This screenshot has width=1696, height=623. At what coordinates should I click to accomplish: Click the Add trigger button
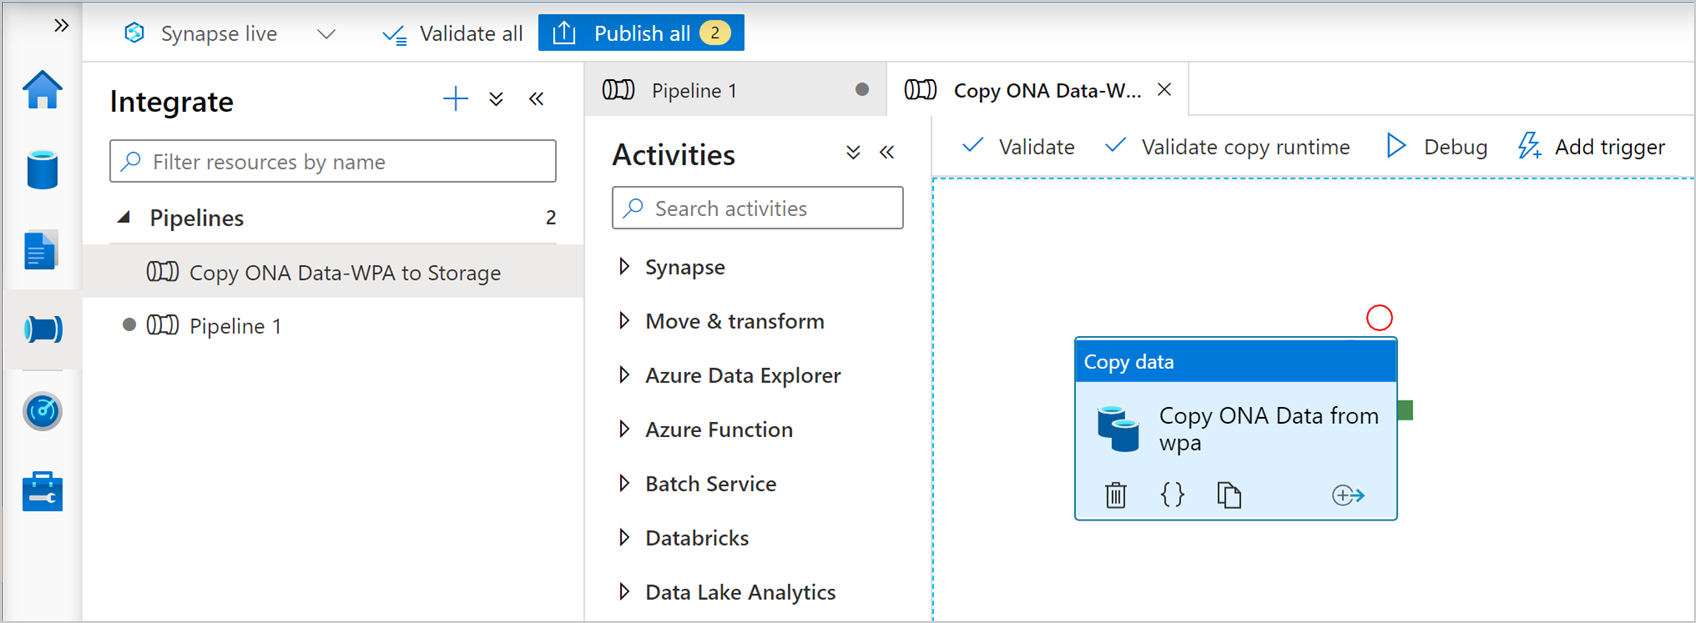1591,147
